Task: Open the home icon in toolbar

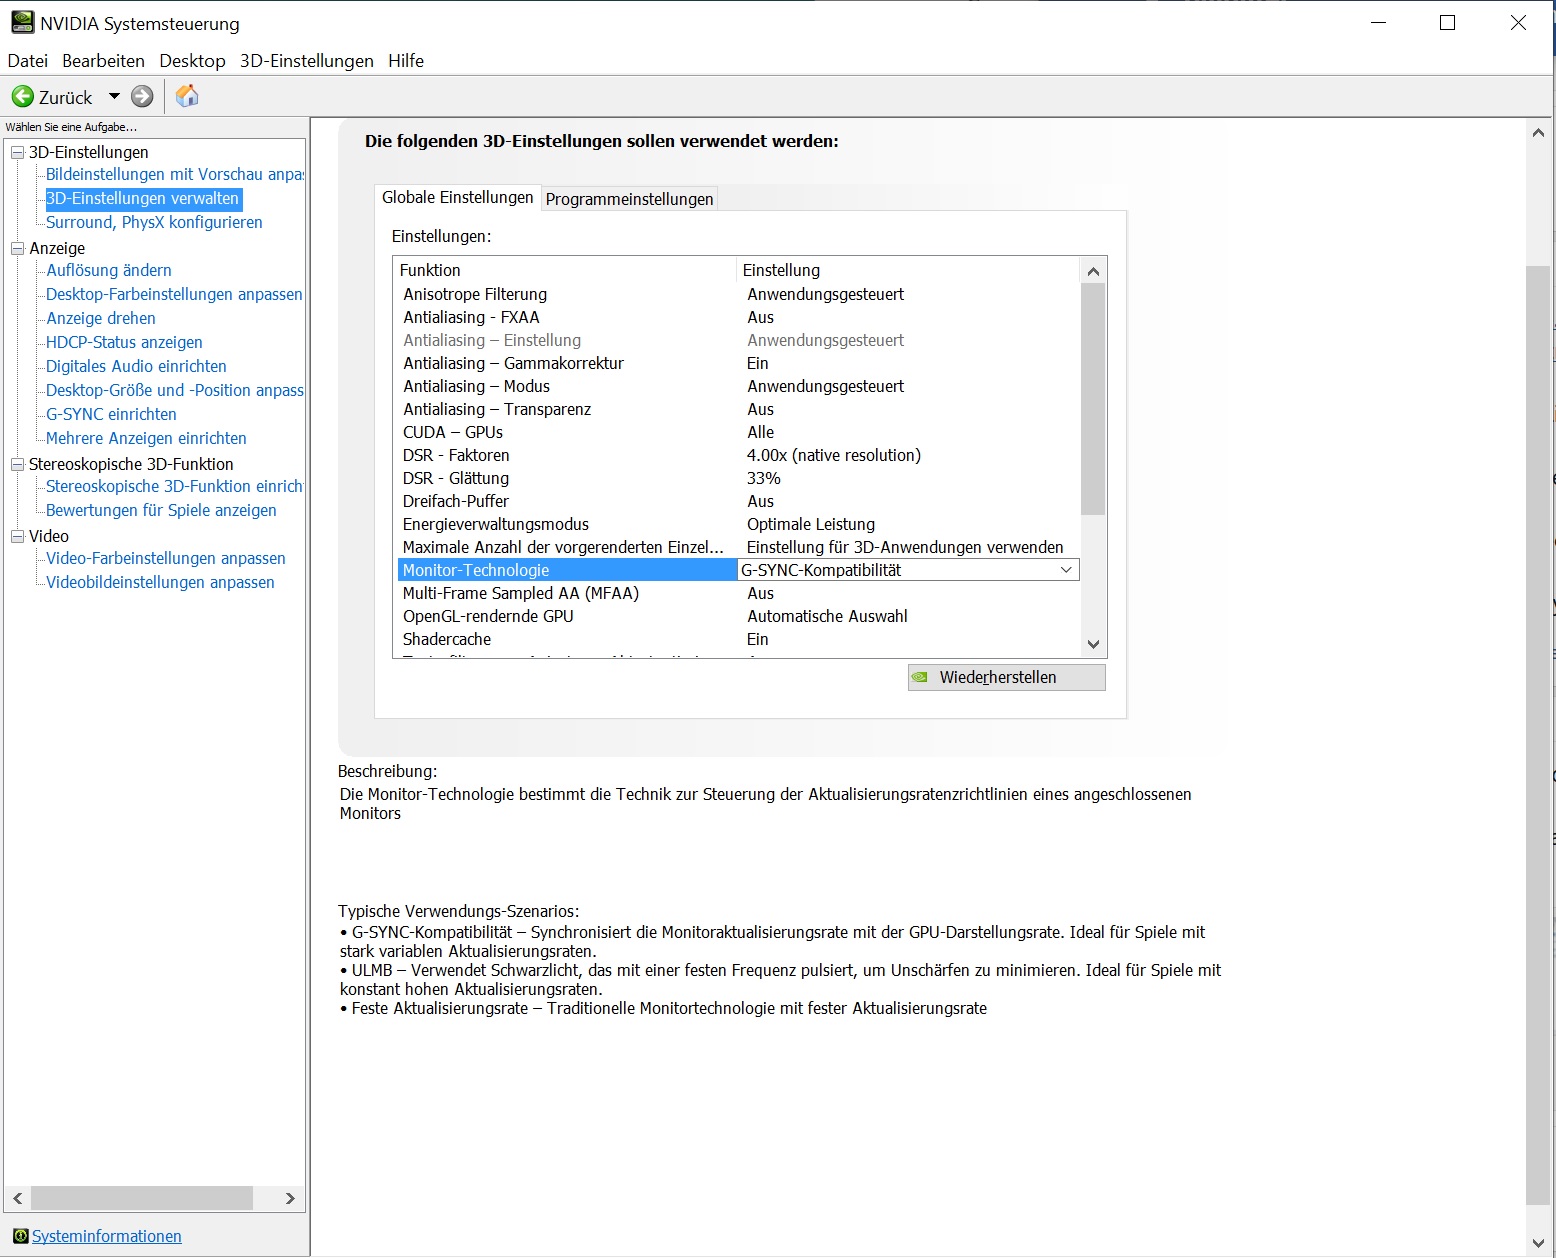Action: (187, 96)
